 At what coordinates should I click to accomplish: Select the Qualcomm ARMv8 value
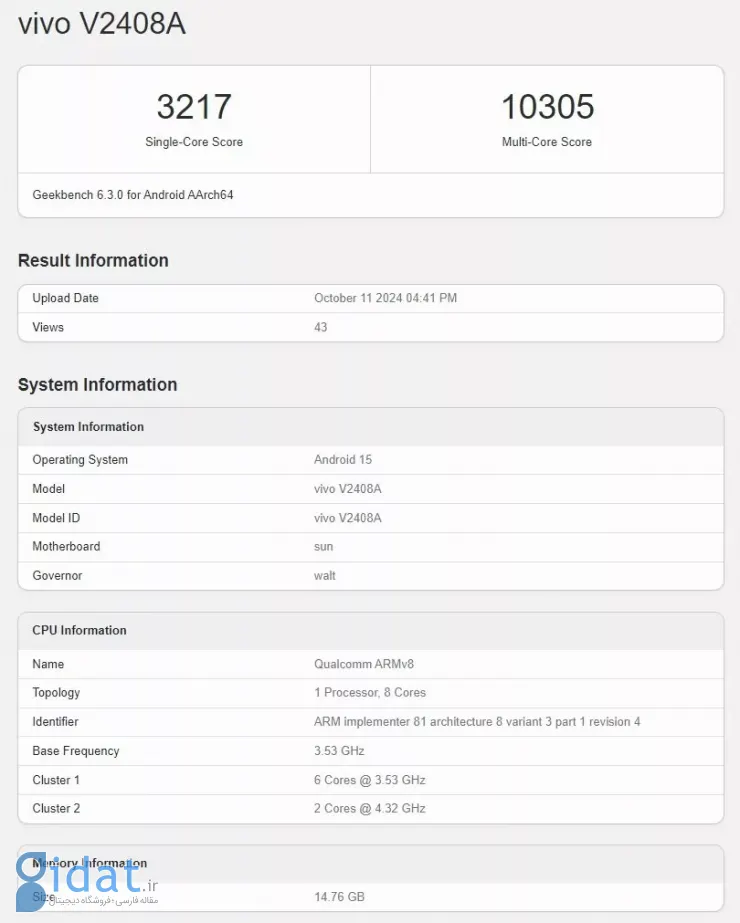[x=364, y=664]
